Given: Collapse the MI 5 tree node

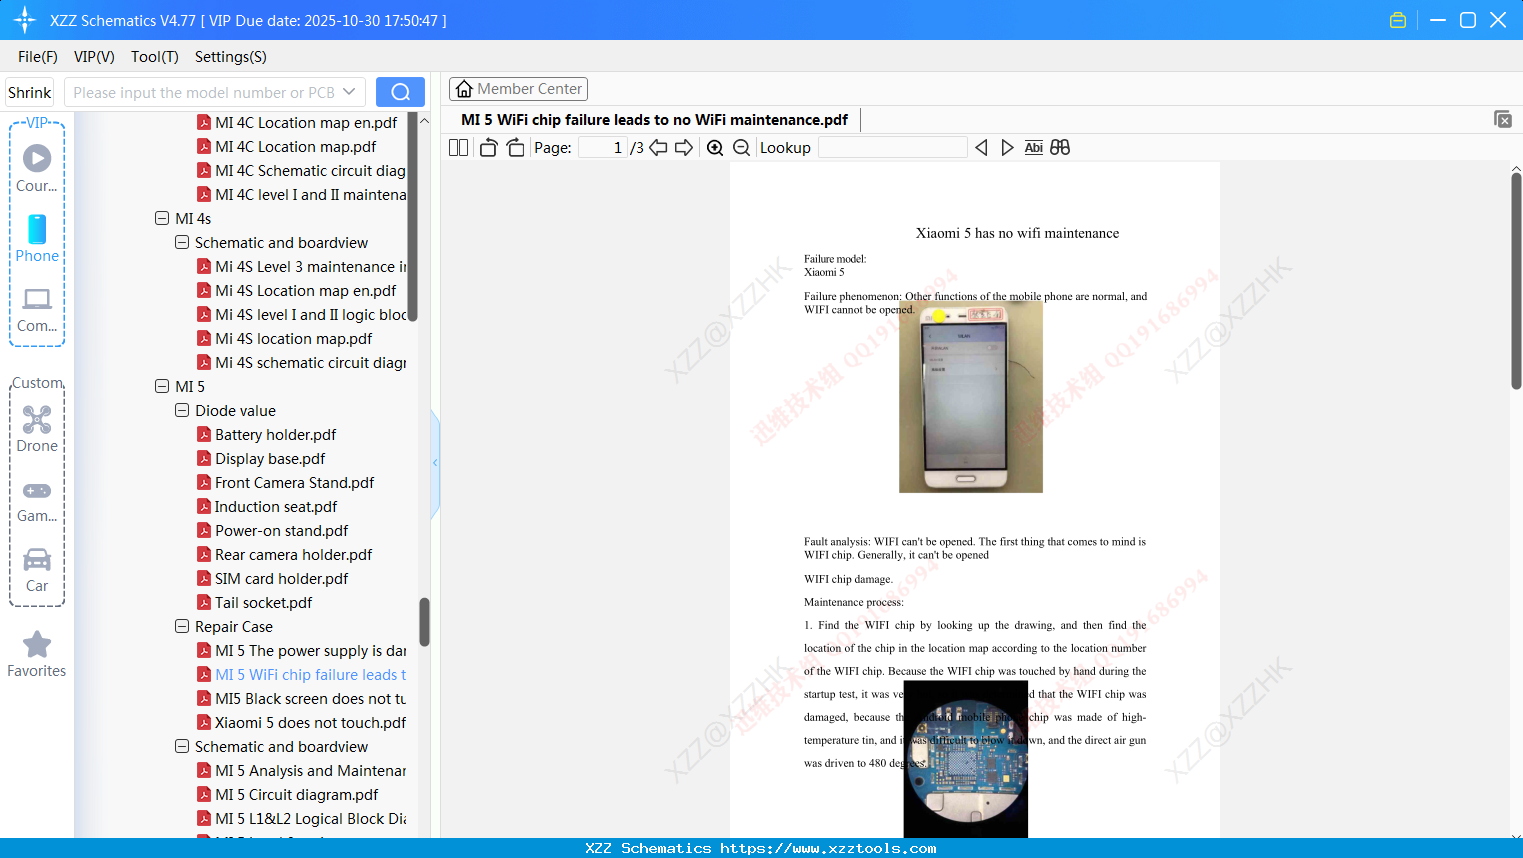Looking at the screenshot, I should point(162,386).
